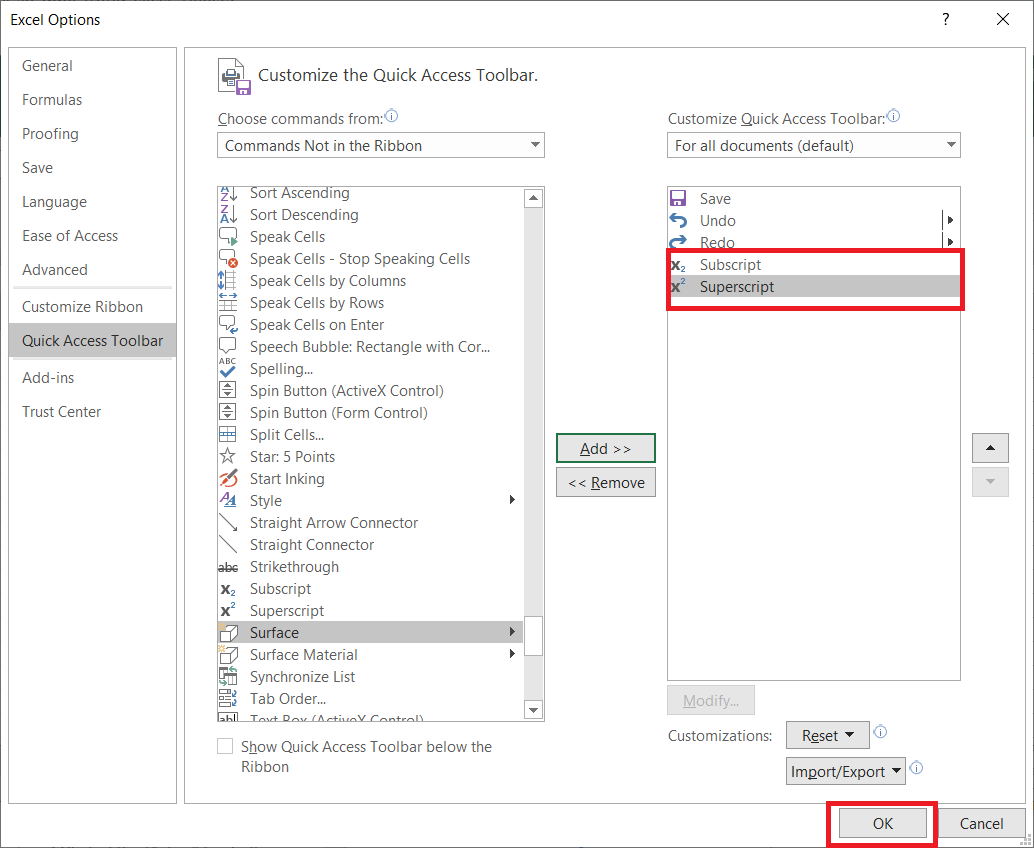Click the commands list scrollbar down arrow
1034x848 pixels.
[x=533, y=710]
